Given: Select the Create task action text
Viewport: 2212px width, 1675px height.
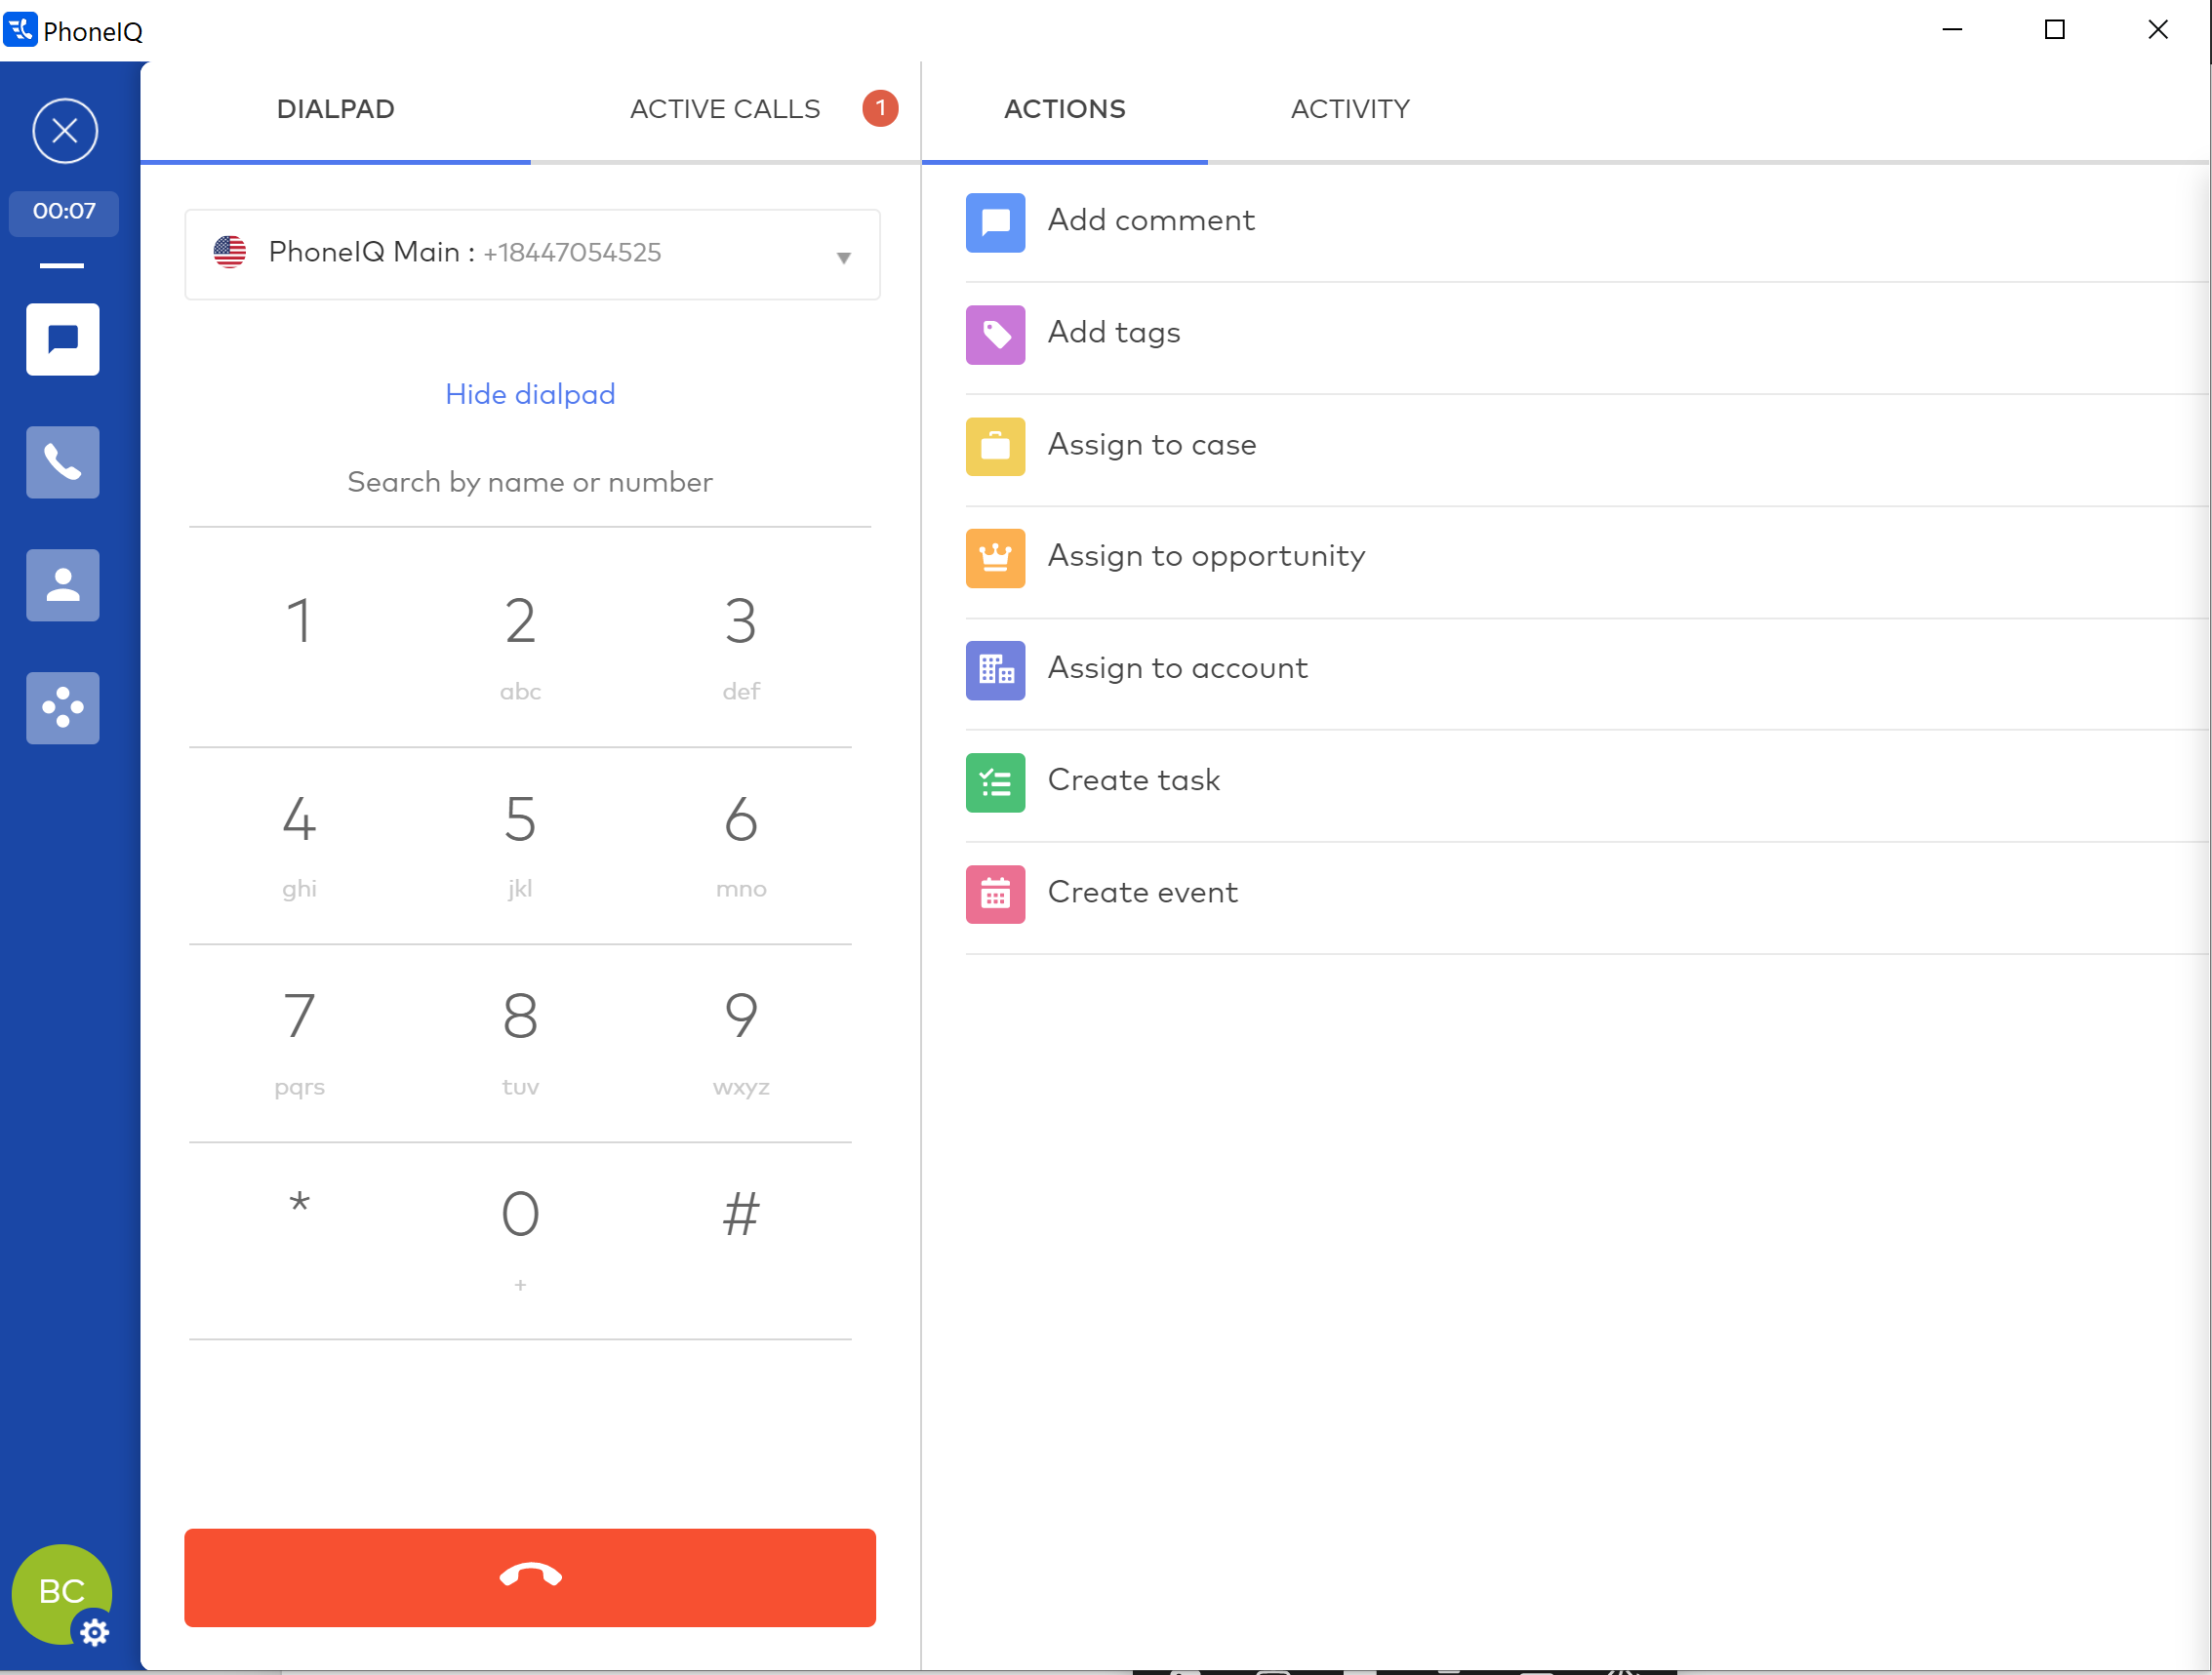Looking at the screenshot, I should point(1134,780).
